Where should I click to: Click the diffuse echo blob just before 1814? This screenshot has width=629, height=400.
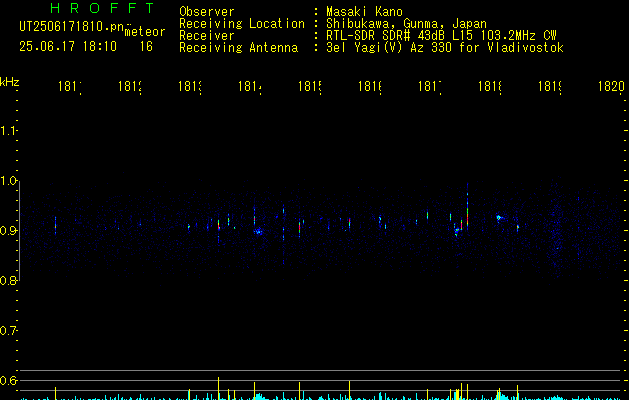pos(258,231)
